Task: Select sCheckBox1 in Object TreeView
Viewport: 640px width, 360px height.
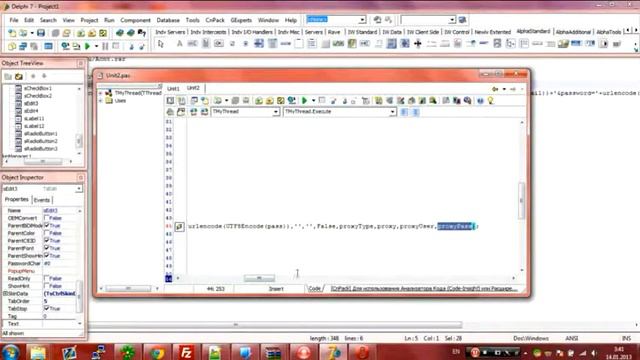Action: pyautogui.click(x=38, y=88)
